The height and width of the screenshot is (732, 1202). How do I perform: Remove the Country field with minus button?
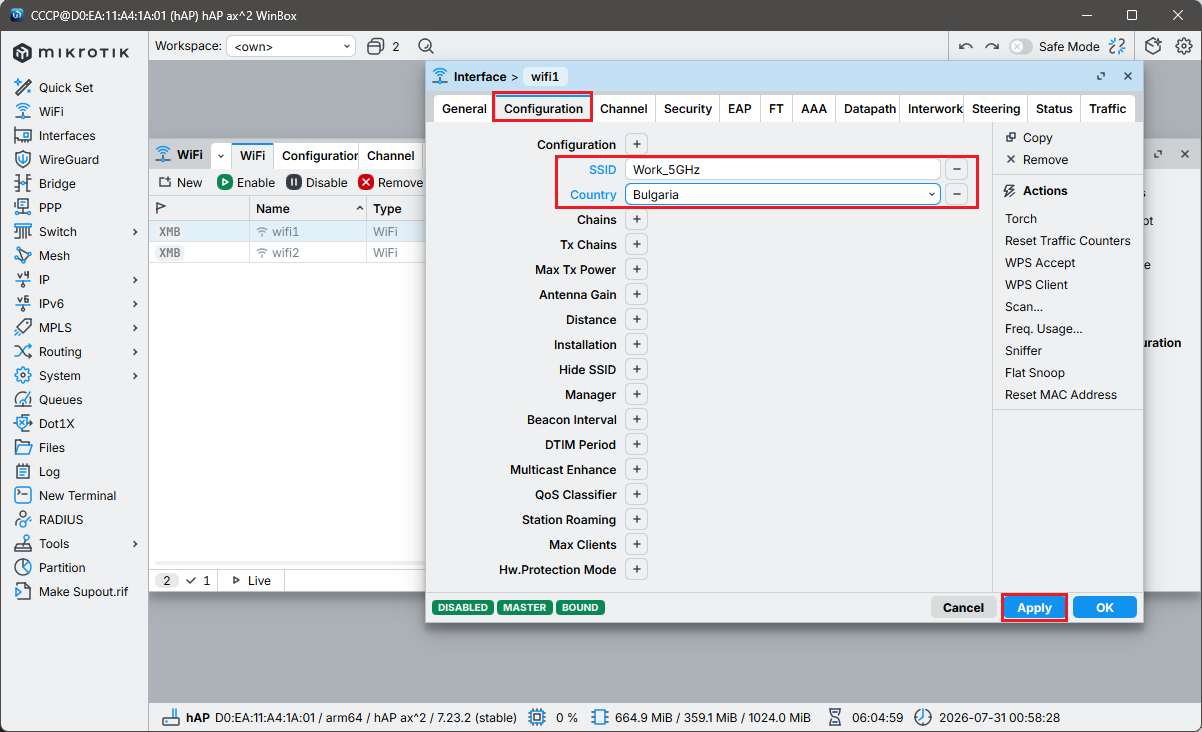point(958,194)
